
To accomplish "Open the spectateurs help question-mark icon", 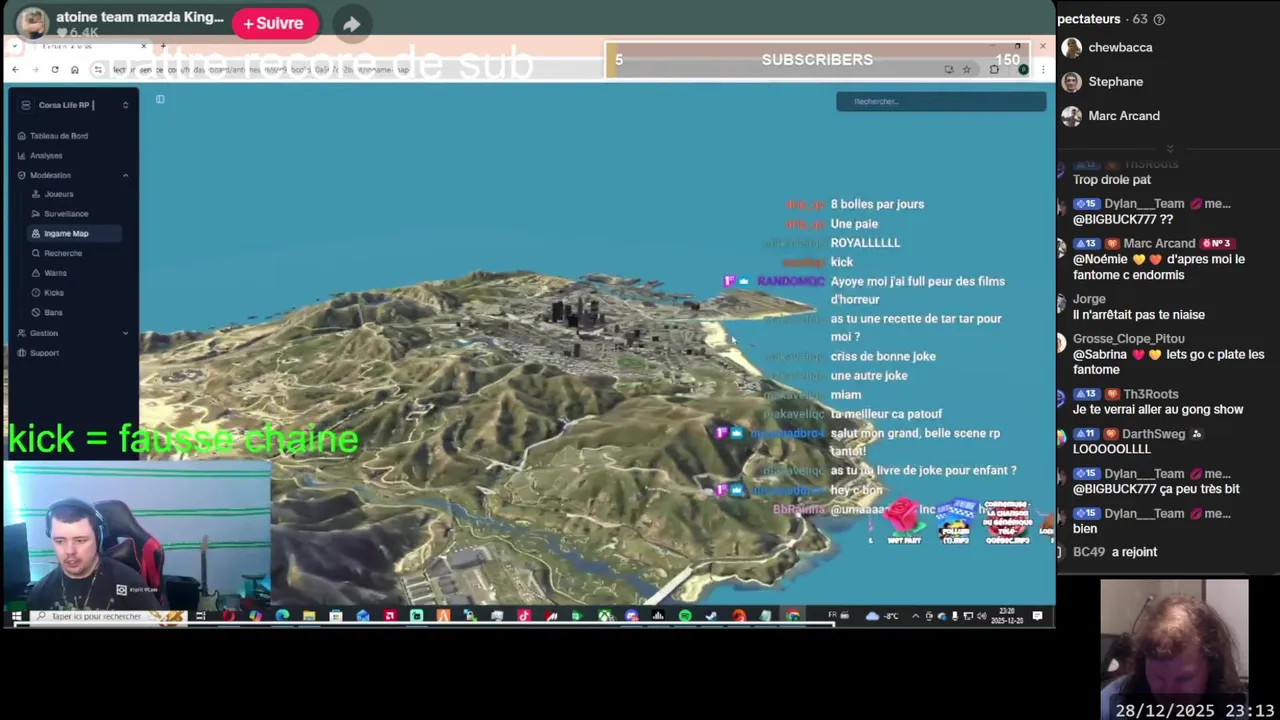I will pyautogui.click(x=1159, y=19).
